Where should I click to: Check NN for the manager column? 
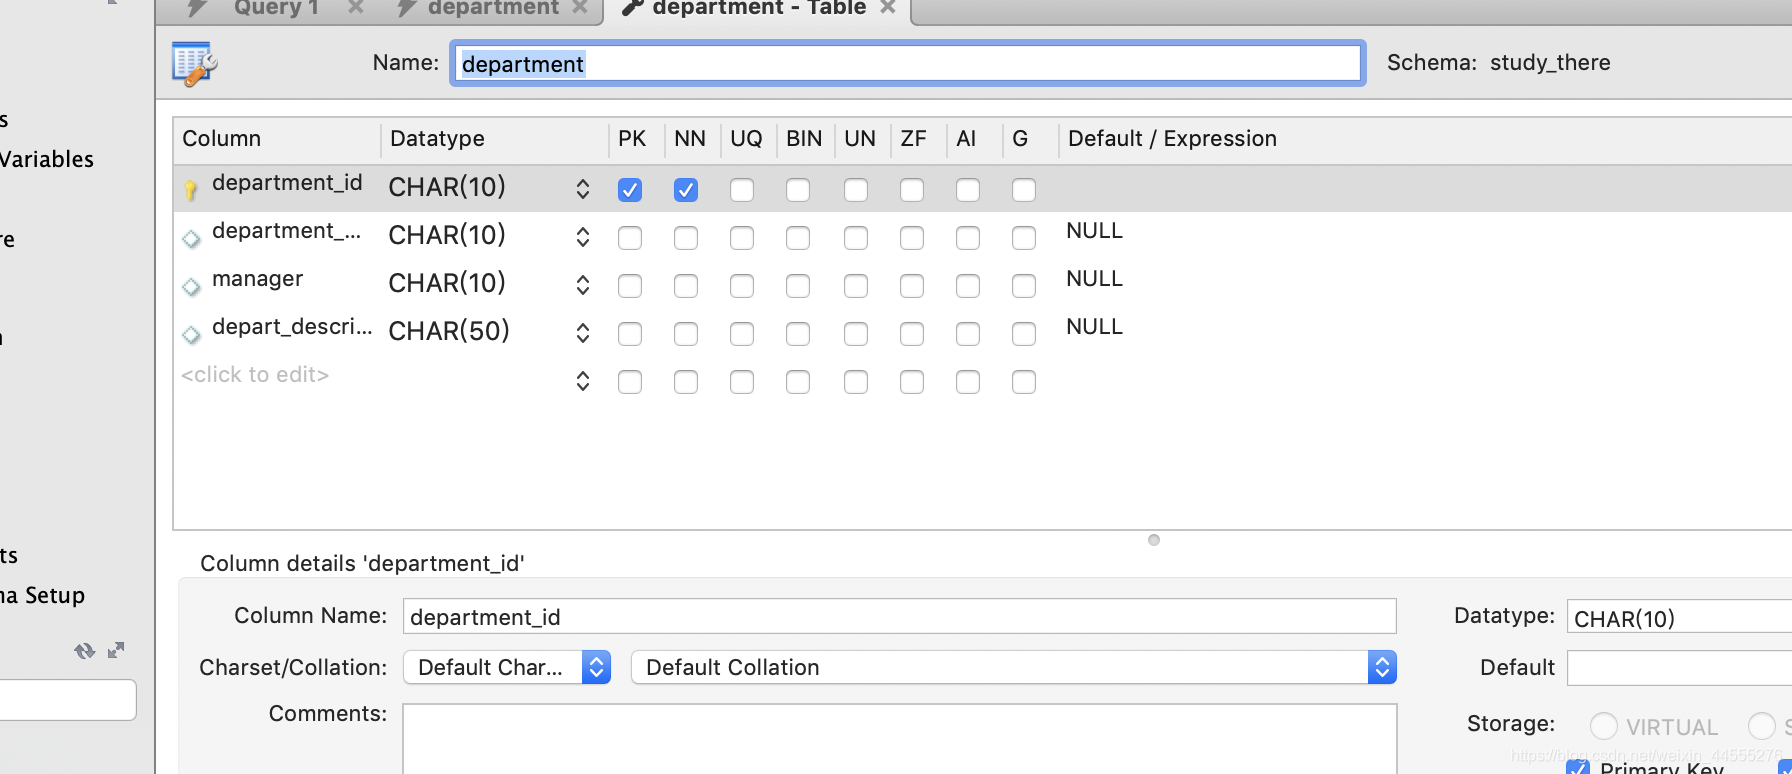686,286
